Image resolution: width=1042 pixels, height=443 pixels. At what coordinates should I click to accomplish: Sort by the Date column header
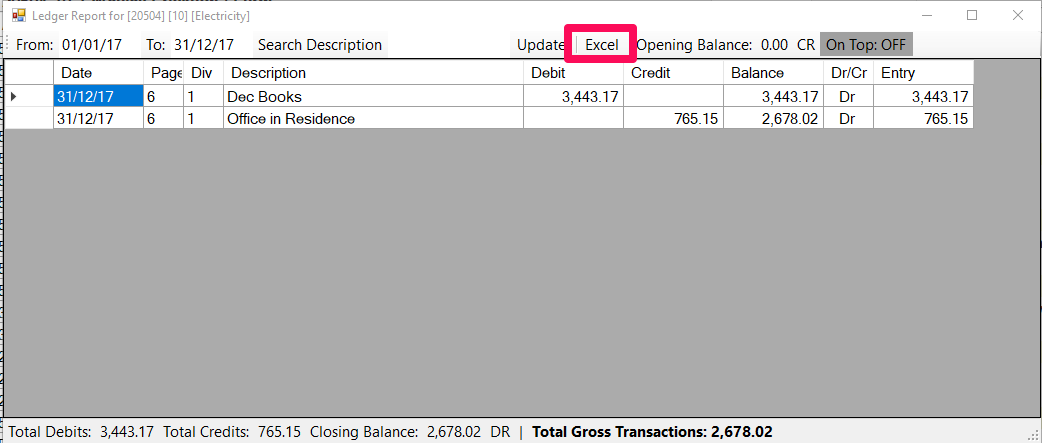[98, 73]
